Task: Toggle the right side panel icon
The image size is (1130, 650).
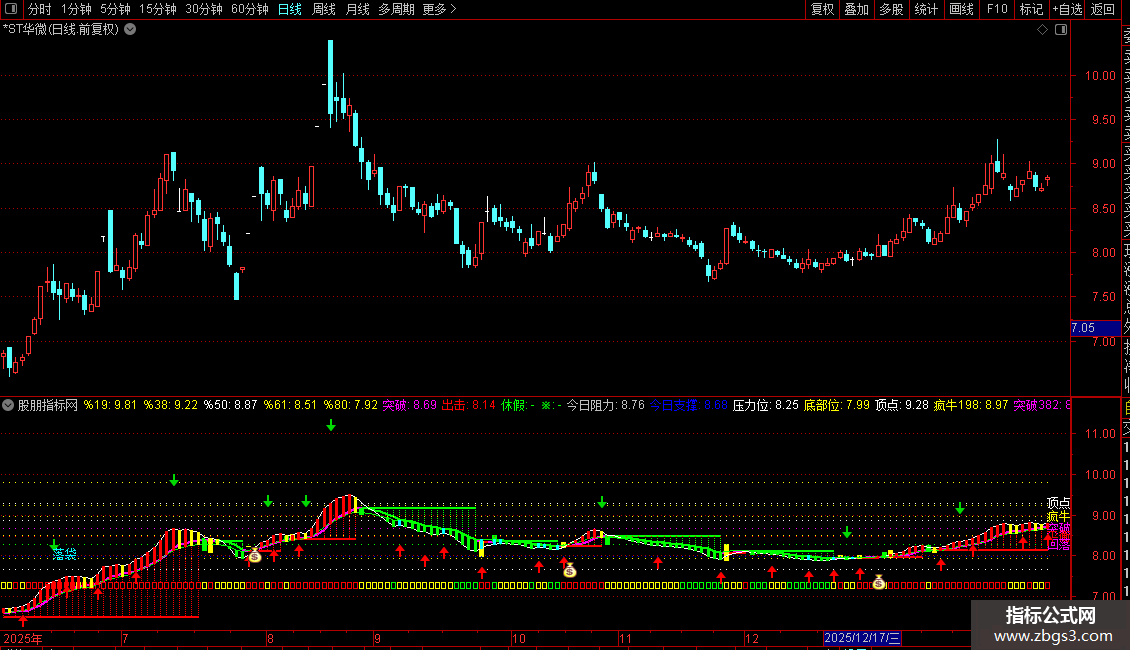Action: point(1061,30)
